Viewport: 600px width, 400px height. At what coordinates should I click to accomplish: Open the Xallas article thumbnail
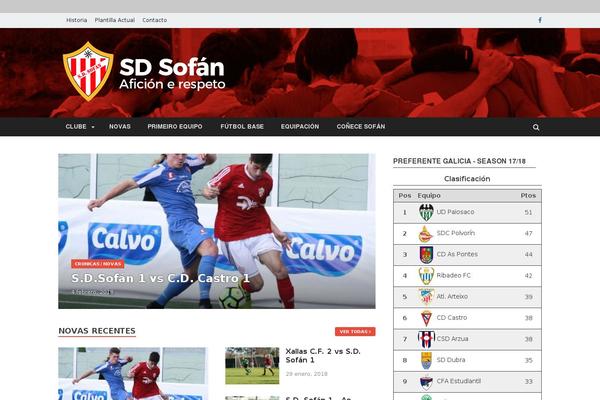coord(252,366)
